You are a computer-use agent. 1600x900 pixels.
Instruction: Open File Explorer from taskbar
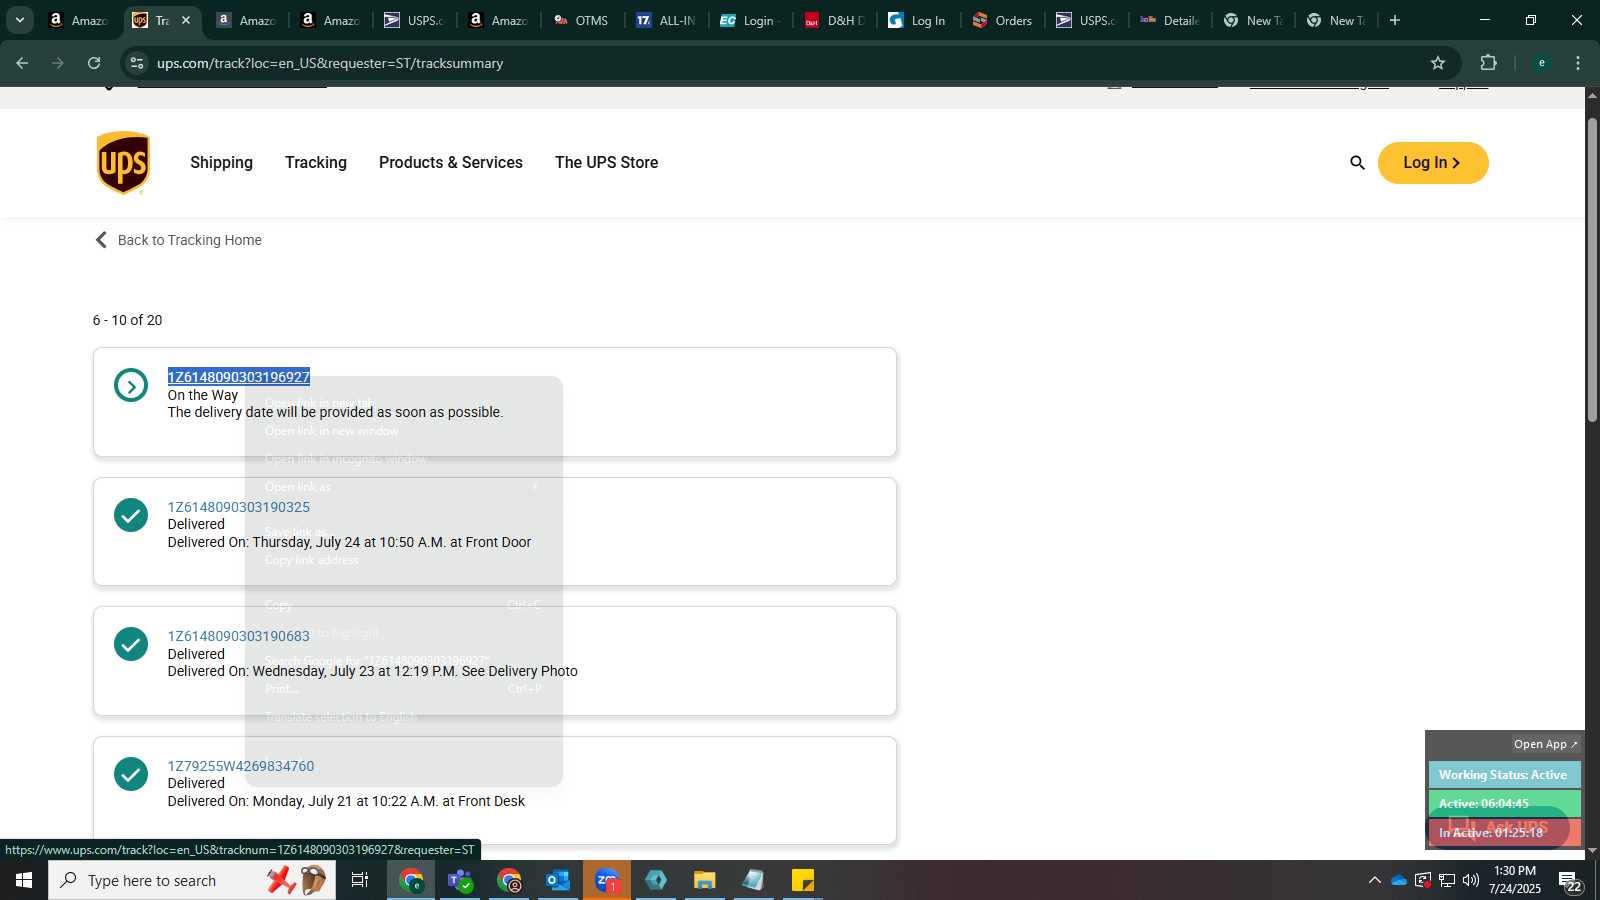coord(705,880)
